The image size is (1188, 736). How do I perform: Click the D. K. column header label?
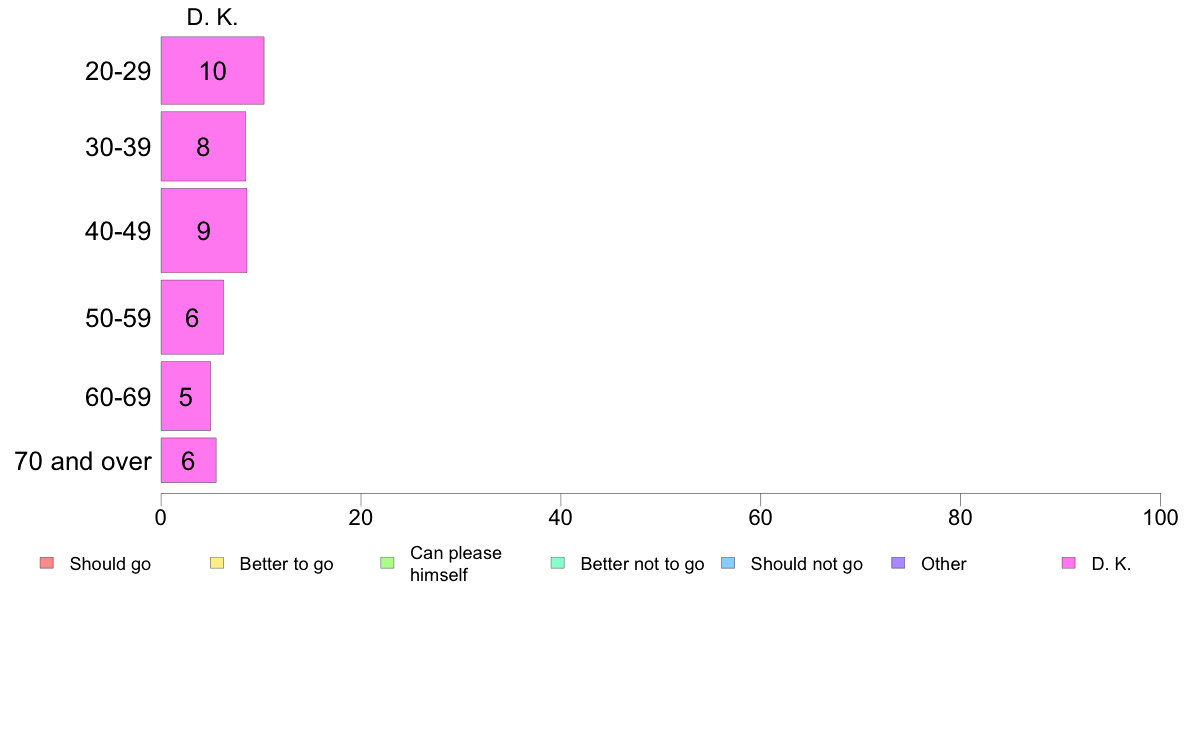(212, 17)
